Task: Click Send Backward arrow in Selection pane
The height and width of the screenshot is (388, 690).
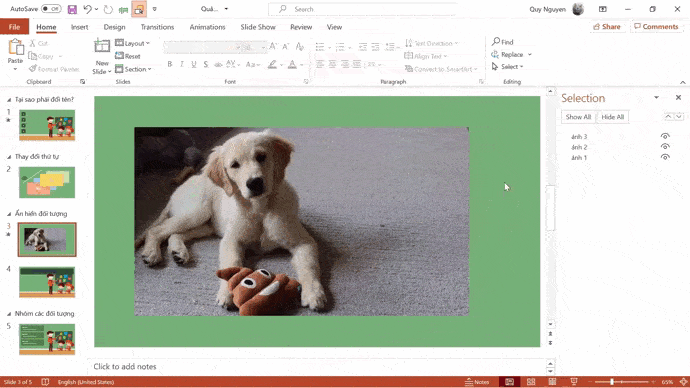Action: pyautogui.click(x=679, y=117)
